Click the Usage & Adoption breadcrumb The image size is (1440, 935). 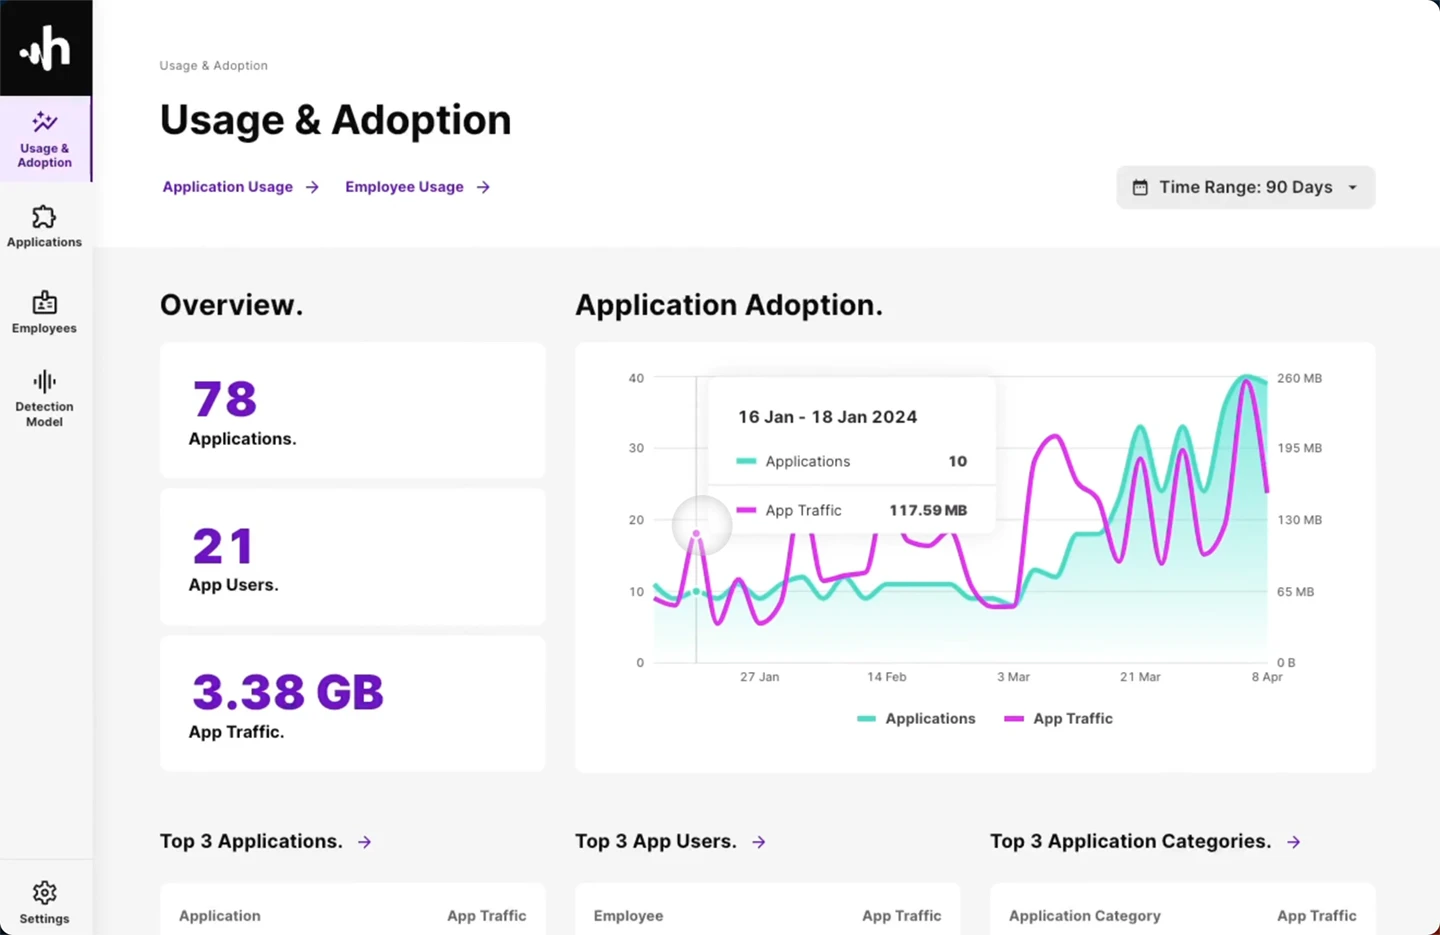coord(213,65)
